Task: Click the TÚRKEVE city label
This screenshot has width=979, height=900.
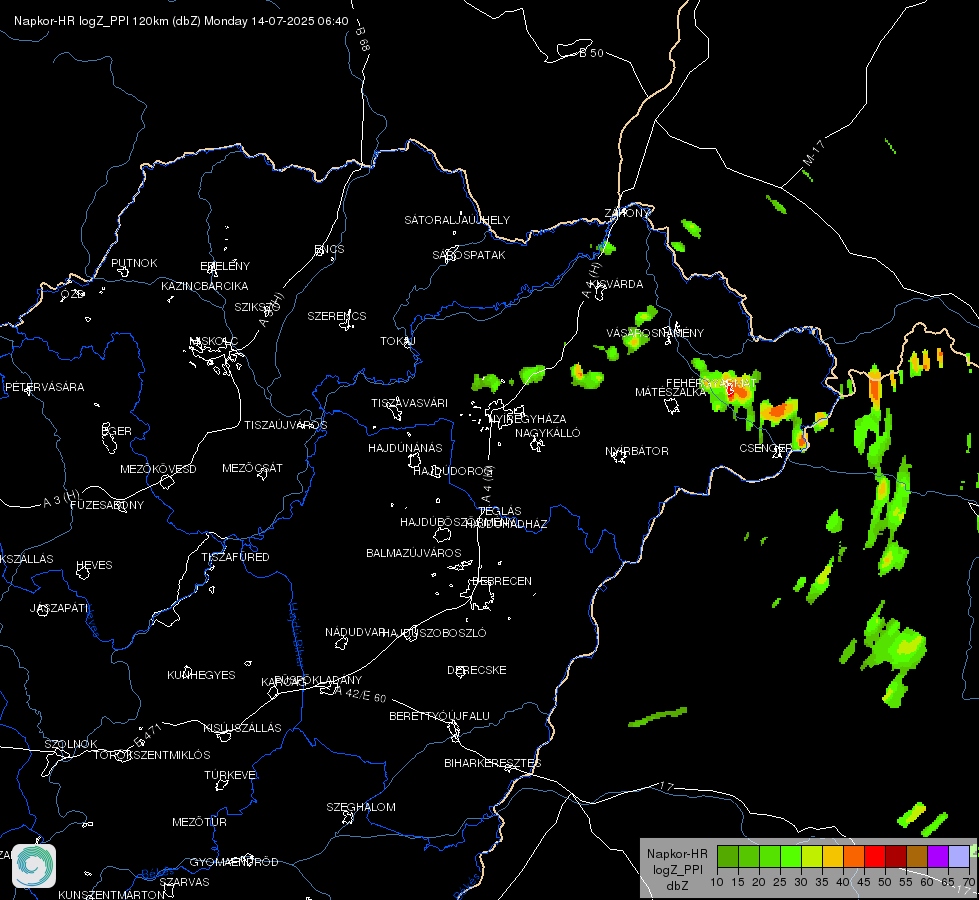Action: [230, 775]
